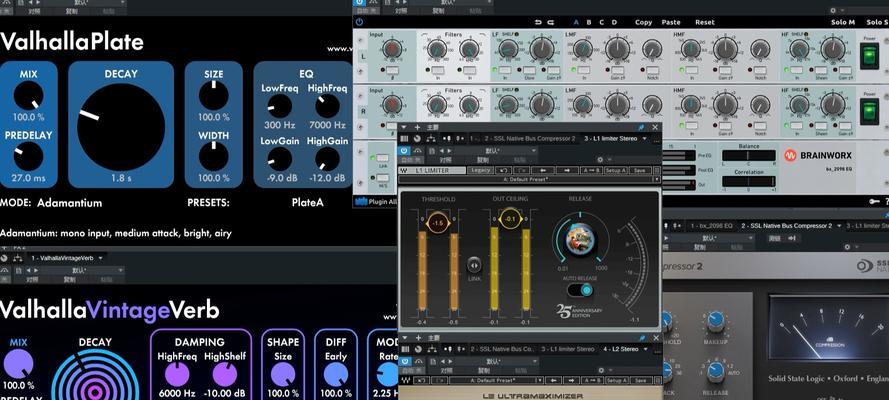Toggle Link button in bx_2098 EQ
The image size is (889, 400).
coord(382,158)
